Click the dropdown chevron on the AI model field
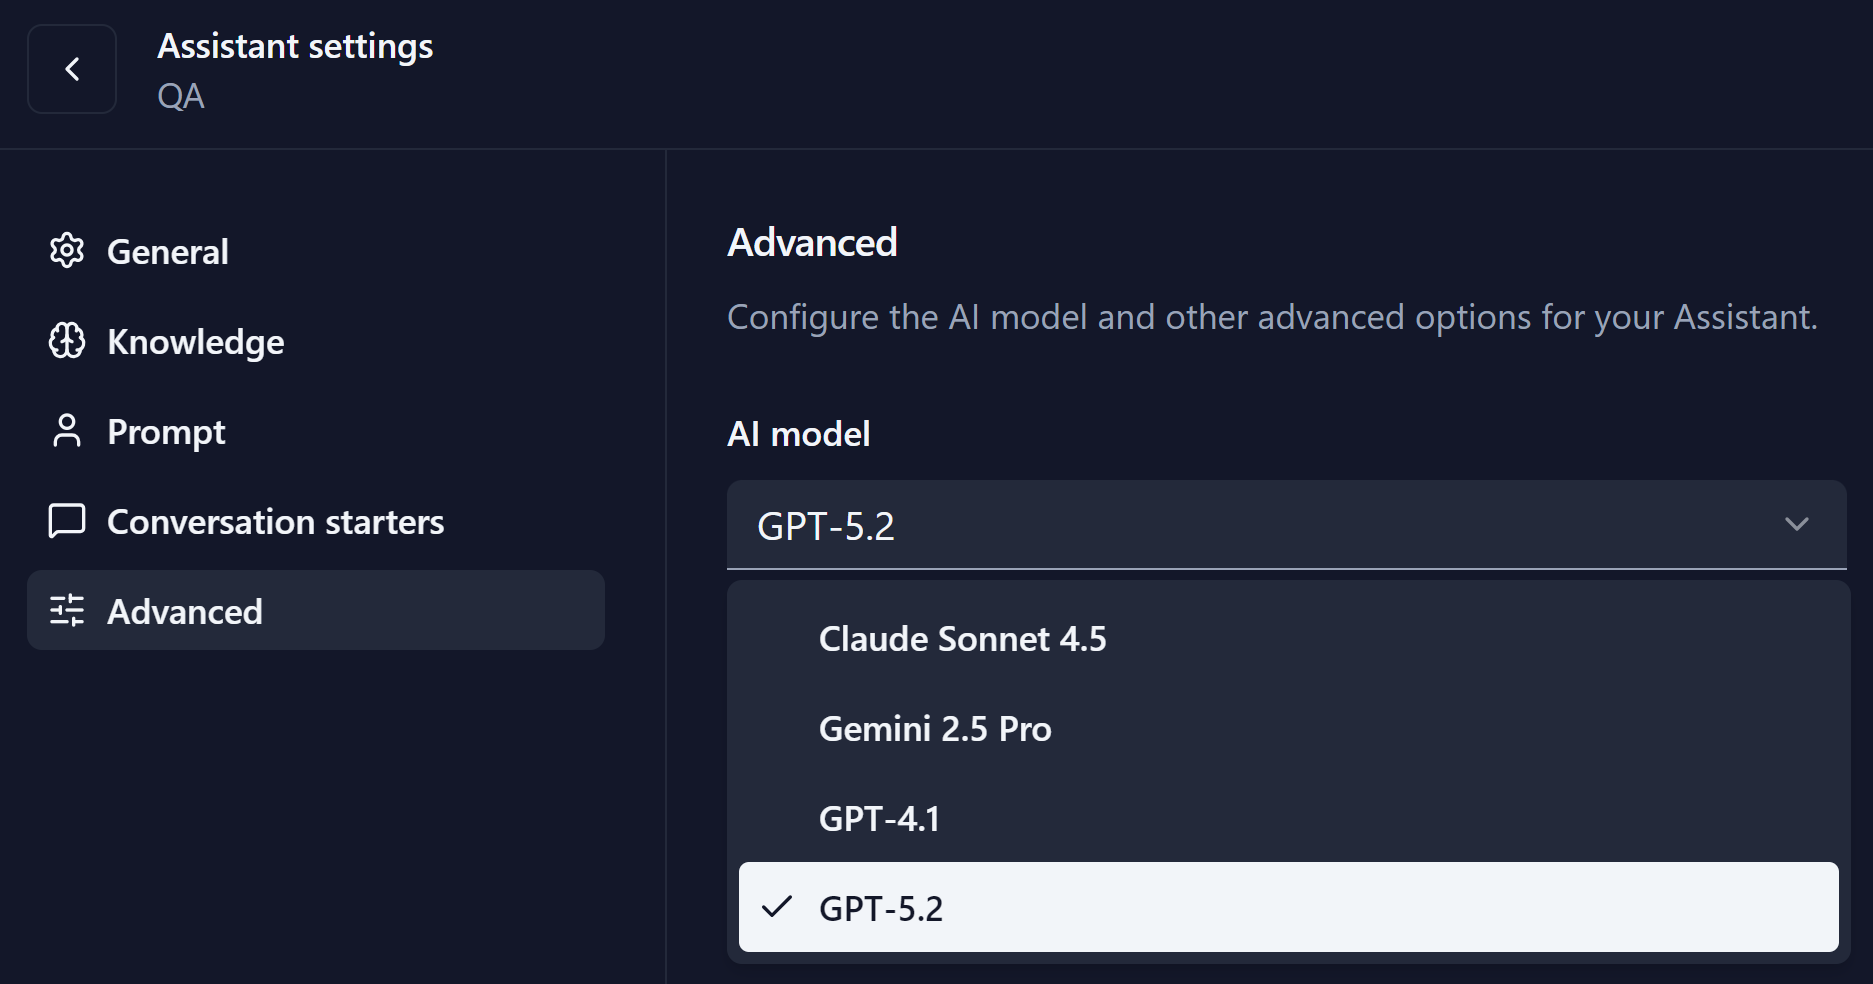 coord(1798,524)
